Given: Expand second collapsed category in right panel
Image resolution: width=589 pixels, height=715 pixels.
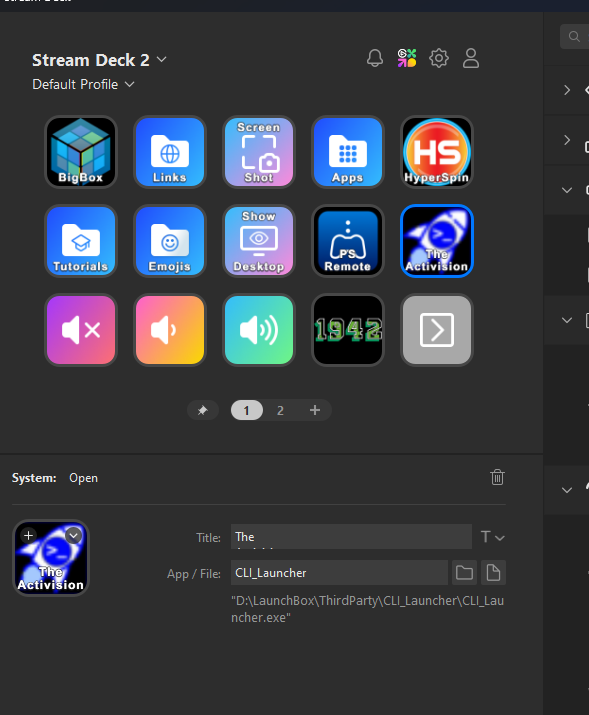Looking at the screenshot, I should 567,140.
